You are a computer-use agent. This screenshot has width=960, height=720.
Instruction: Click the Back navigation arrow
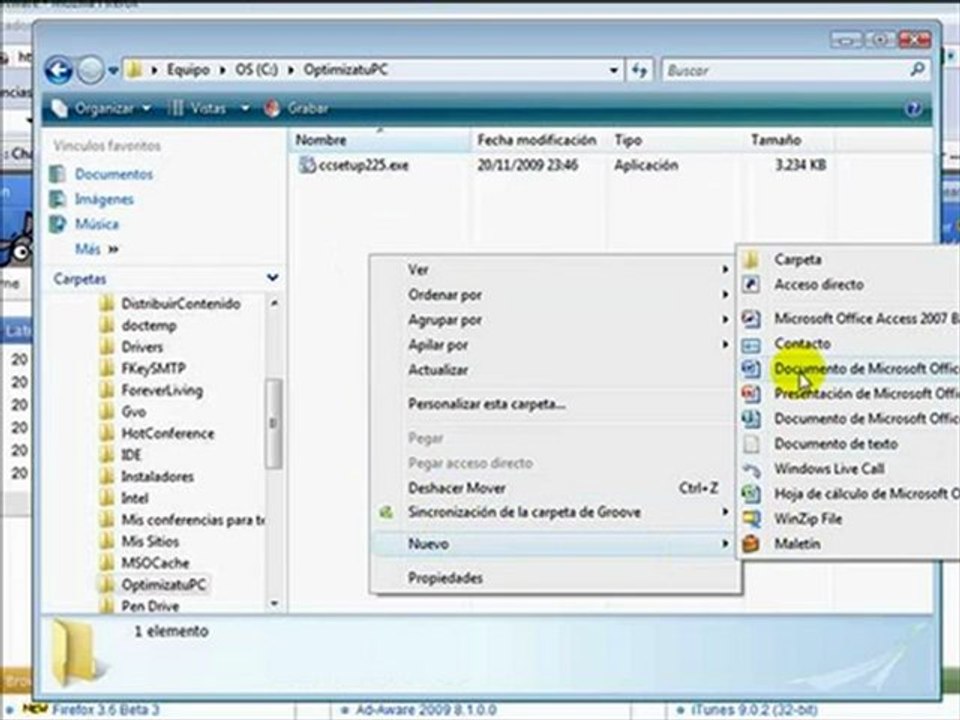click(59, 70)
